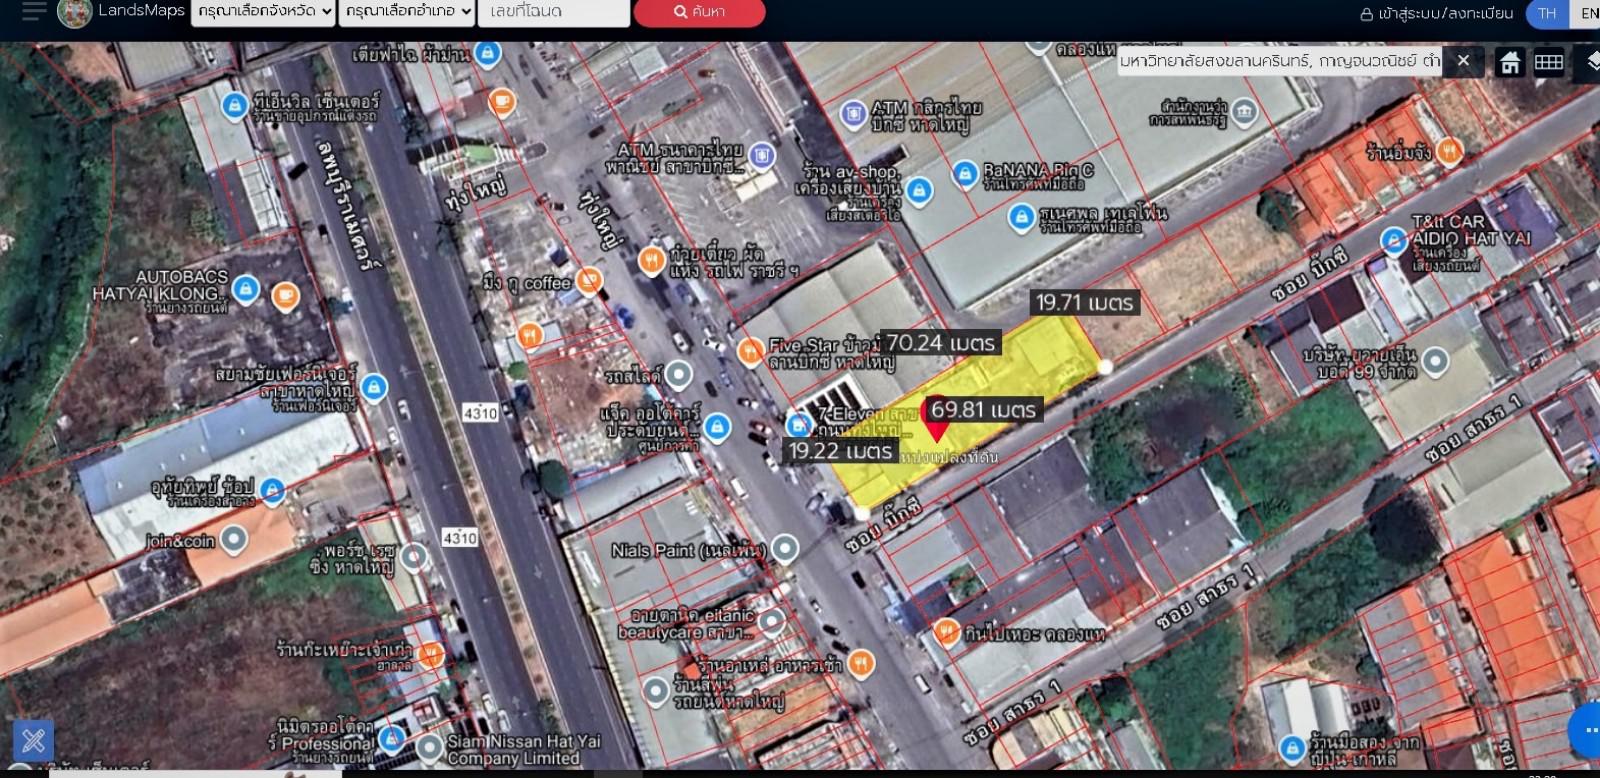The image size is (1600, 778).
Task: Click the สำนักงานเขต government office marker
Action: (1244, 111)
